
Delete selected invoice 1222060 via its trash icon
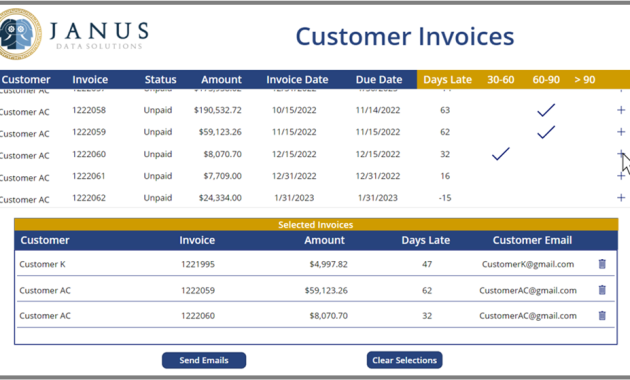[602, 316]
